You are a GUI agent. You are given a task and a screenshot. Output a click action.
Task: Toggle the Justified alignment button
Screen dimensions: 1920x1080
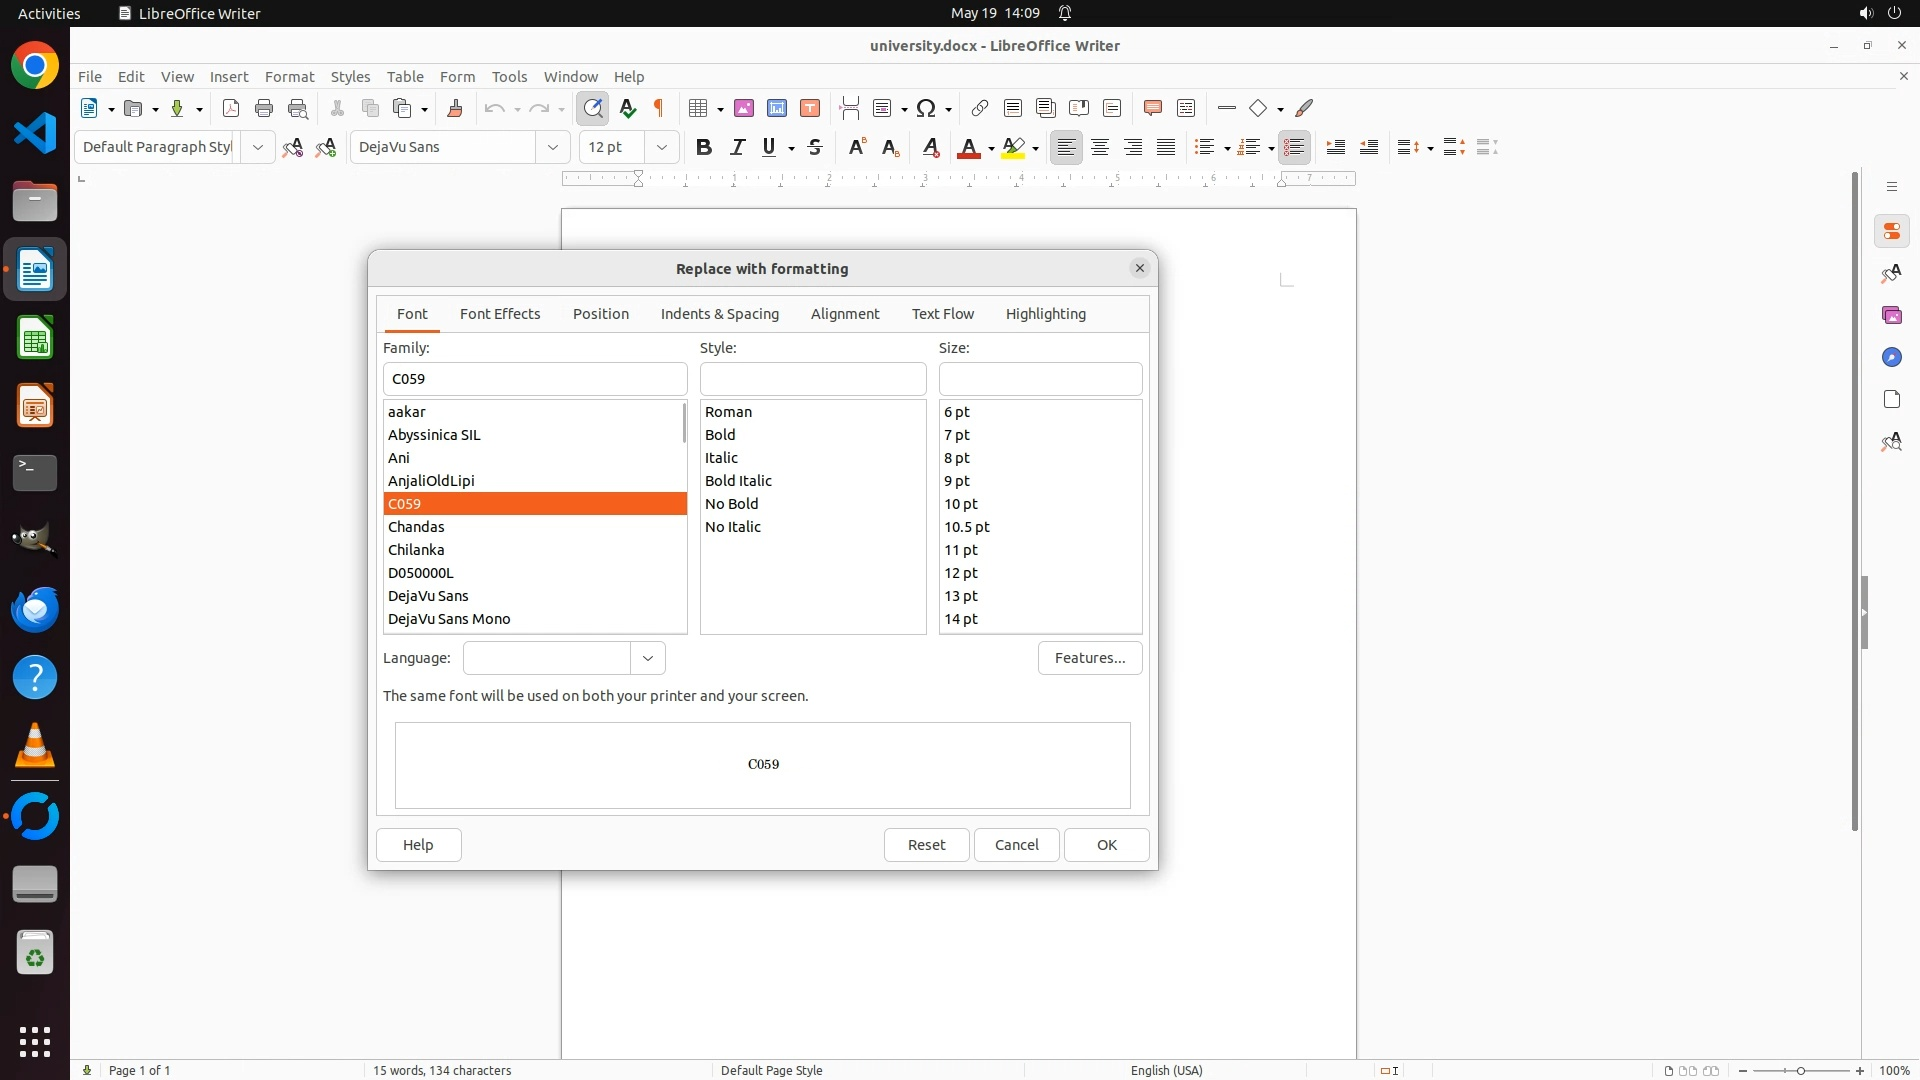[x=1166, y=147]
